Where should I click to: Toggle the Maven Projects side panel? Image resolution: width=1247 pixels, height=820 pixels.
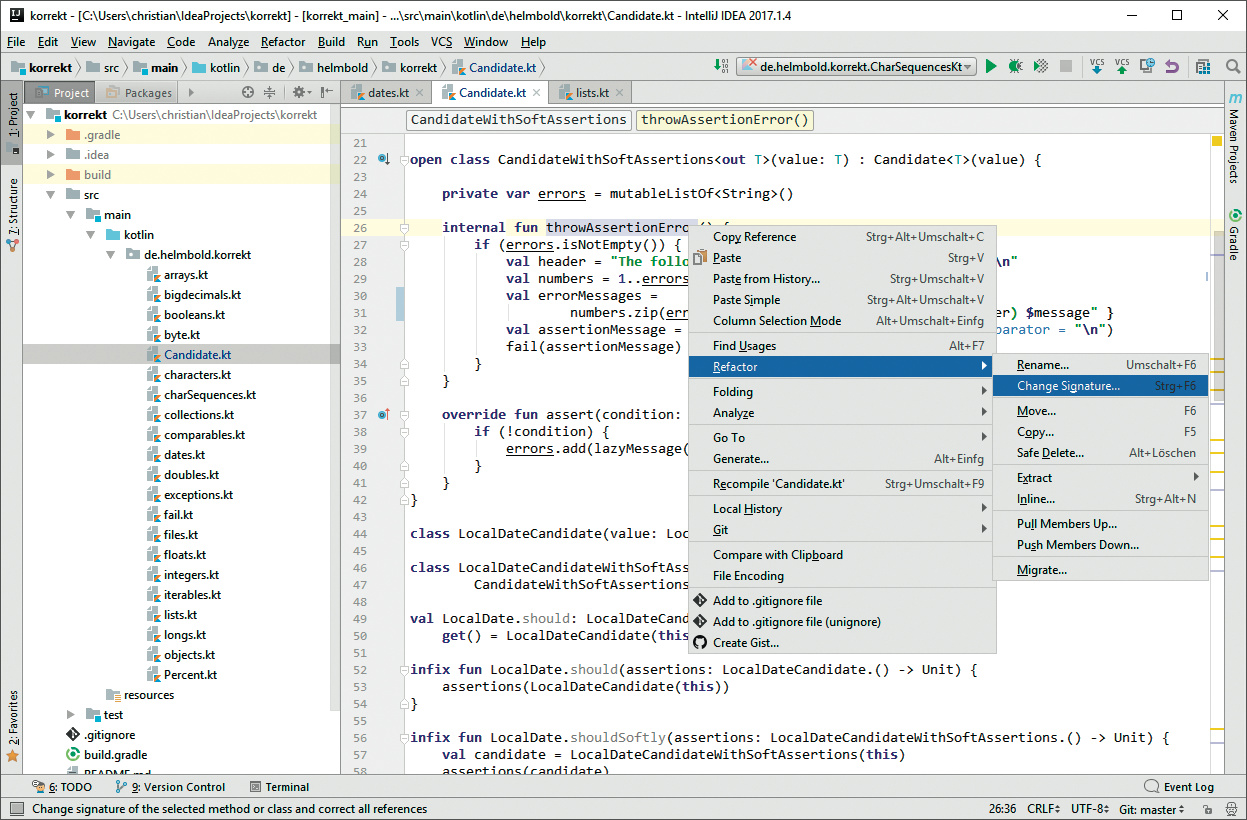coord(1234,138)
